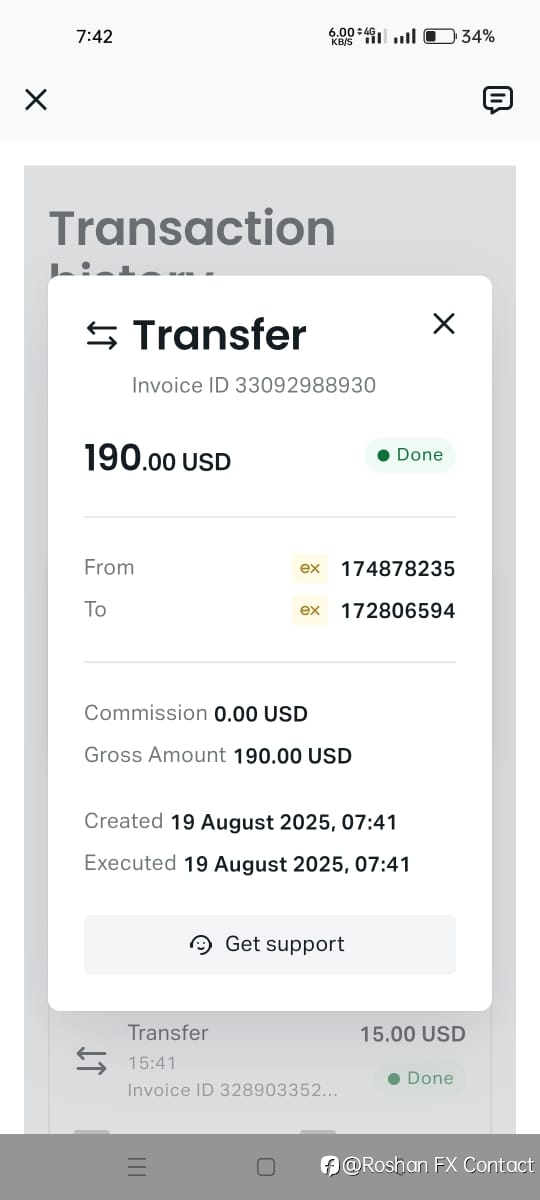Tap the transfer arrows icon in history list
This screenshot has width=540, height=1200.
click(x=91, y=1061)
